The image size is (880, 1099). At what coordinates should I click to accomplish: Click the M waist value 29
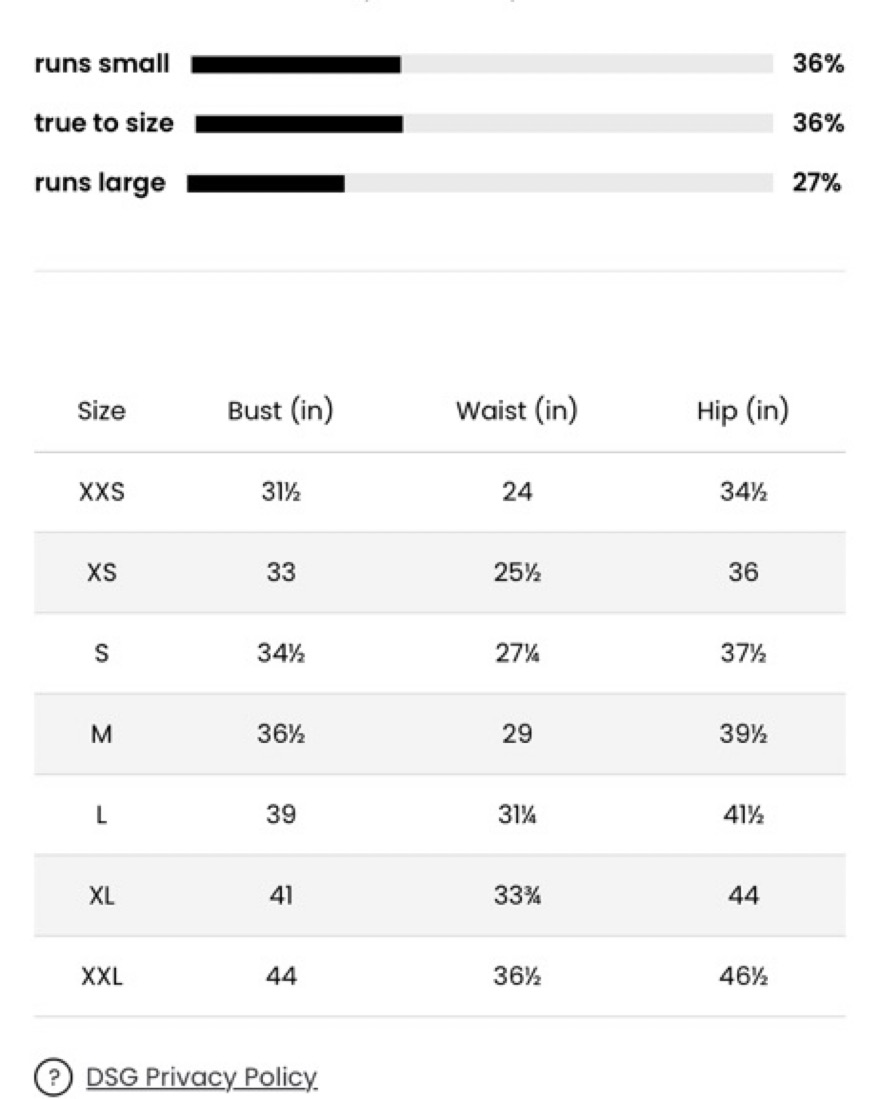[x=517, y=734]
